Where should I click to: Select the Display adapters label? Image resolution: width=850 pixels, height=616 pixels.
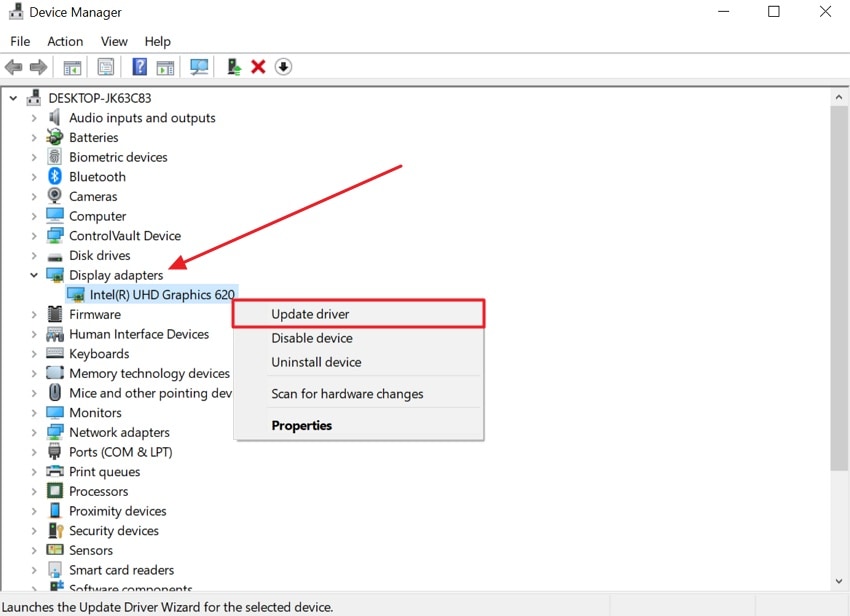click(x=116, y=275)
